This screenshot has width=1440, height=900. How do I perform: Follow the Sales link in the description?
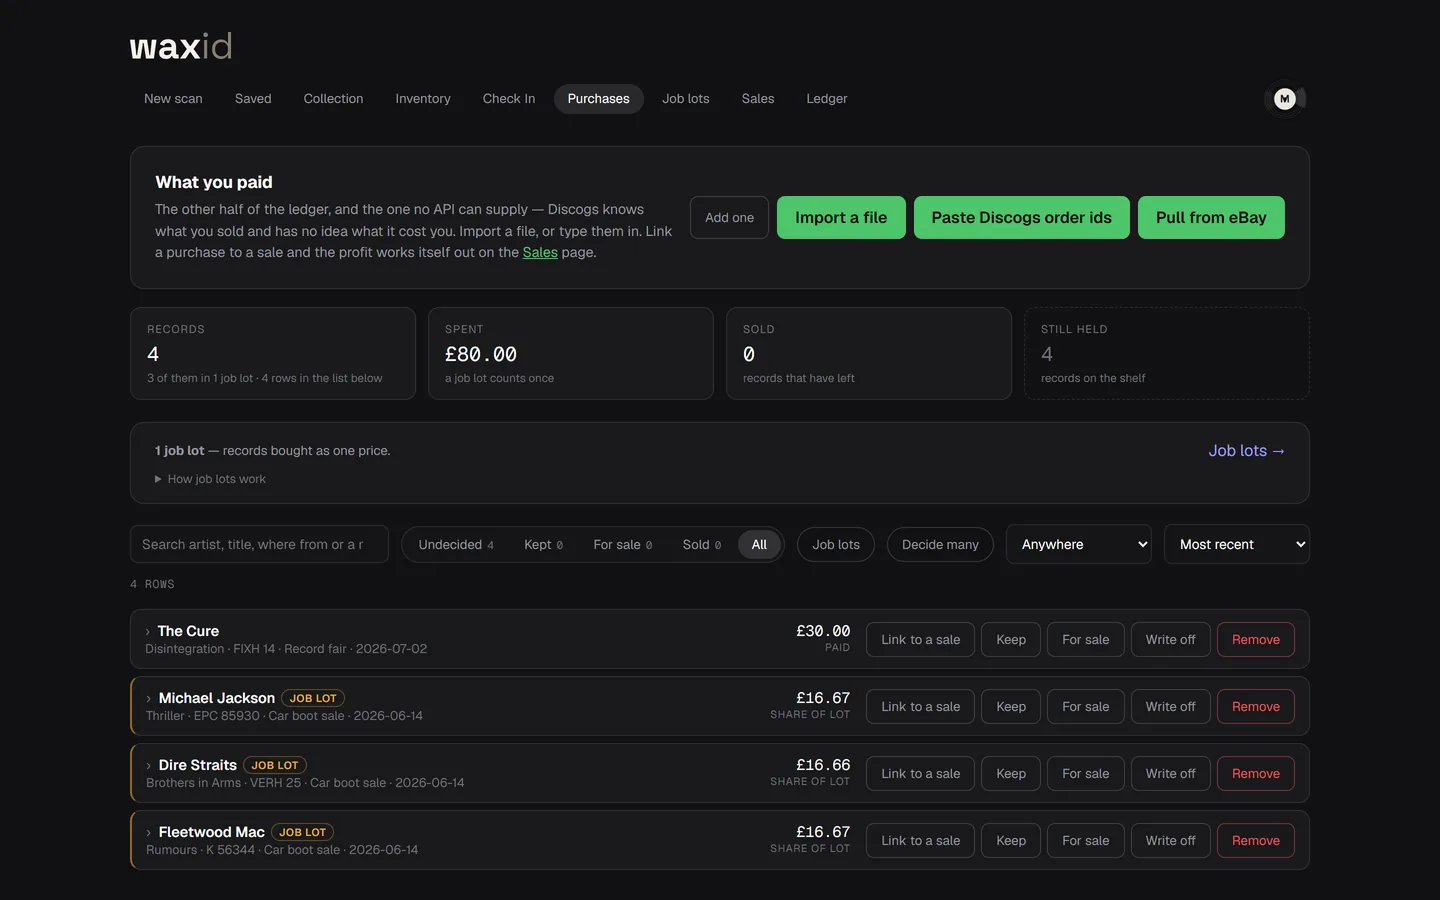(x=540, y=253)
